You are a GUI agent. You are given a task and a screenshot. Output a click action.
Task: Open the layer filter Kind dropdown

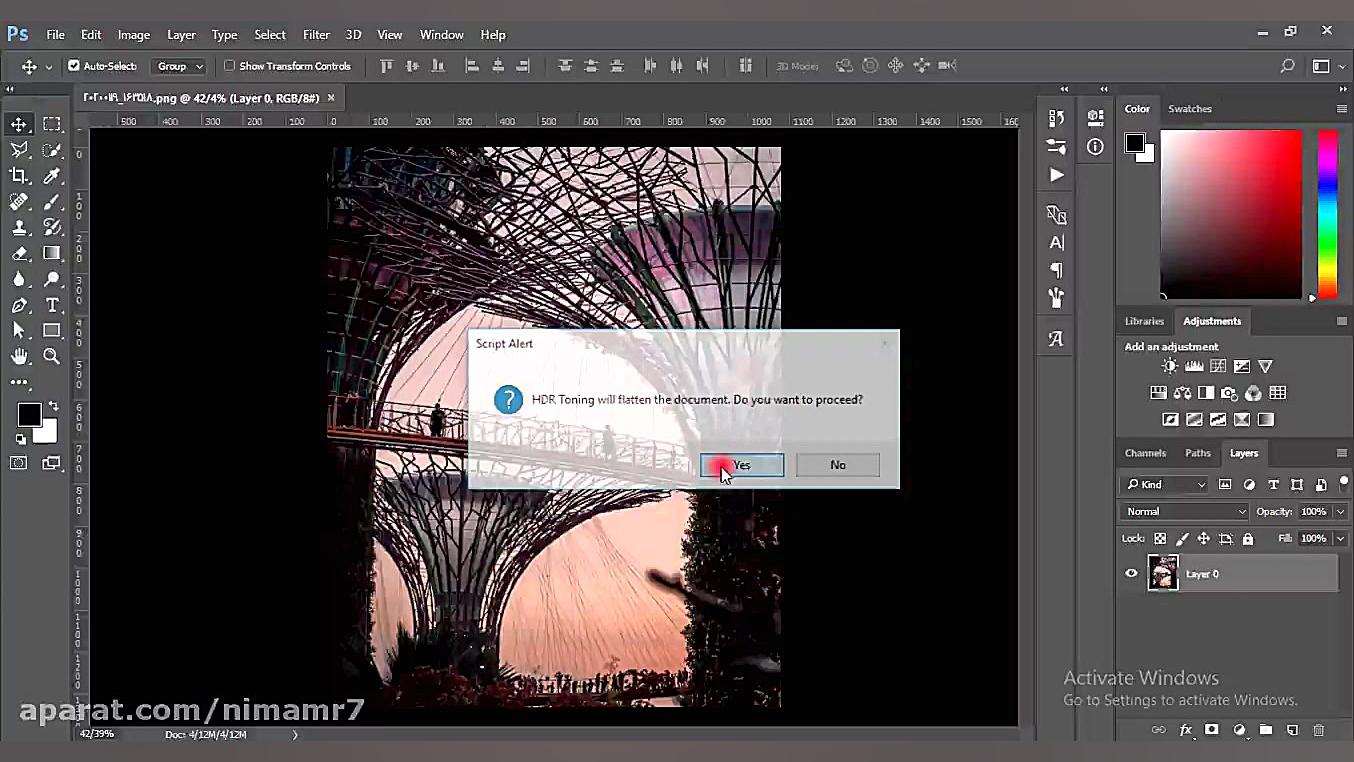(x=1165, y=484)
